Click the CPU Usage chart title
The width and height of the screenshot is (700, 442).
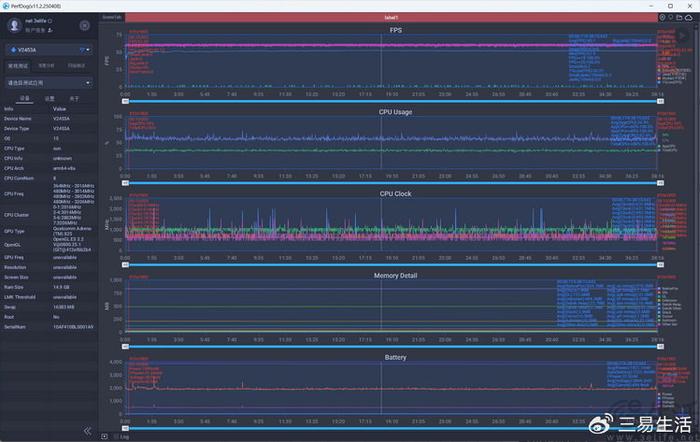pos(396,112)
